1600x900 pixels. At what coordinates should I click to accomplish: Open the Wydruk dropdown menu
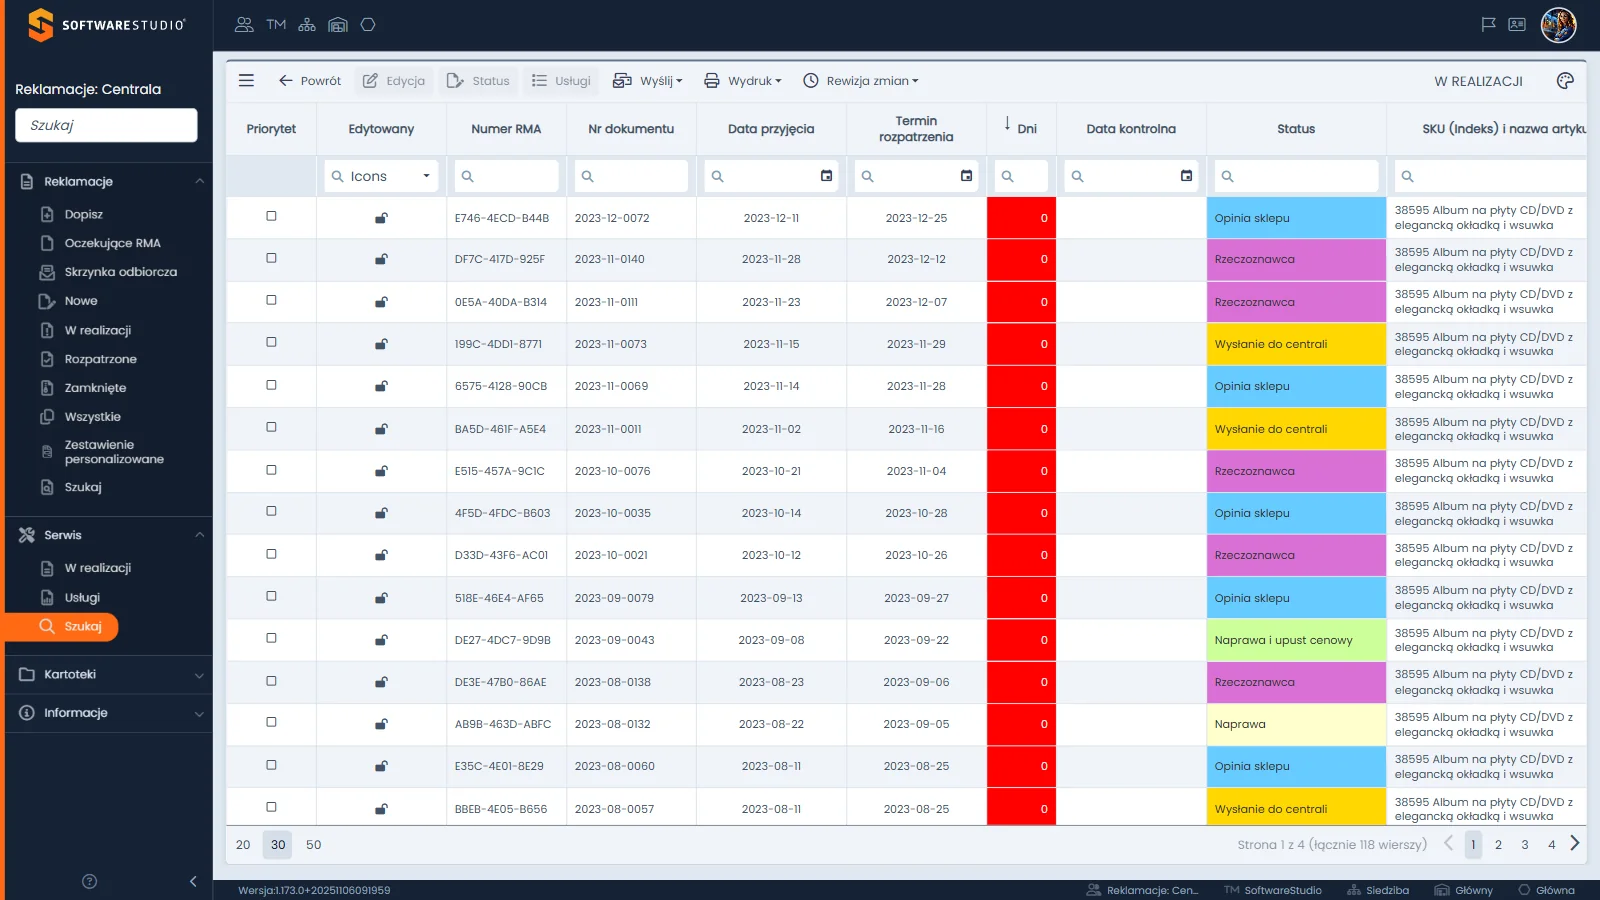click(743, 81)
